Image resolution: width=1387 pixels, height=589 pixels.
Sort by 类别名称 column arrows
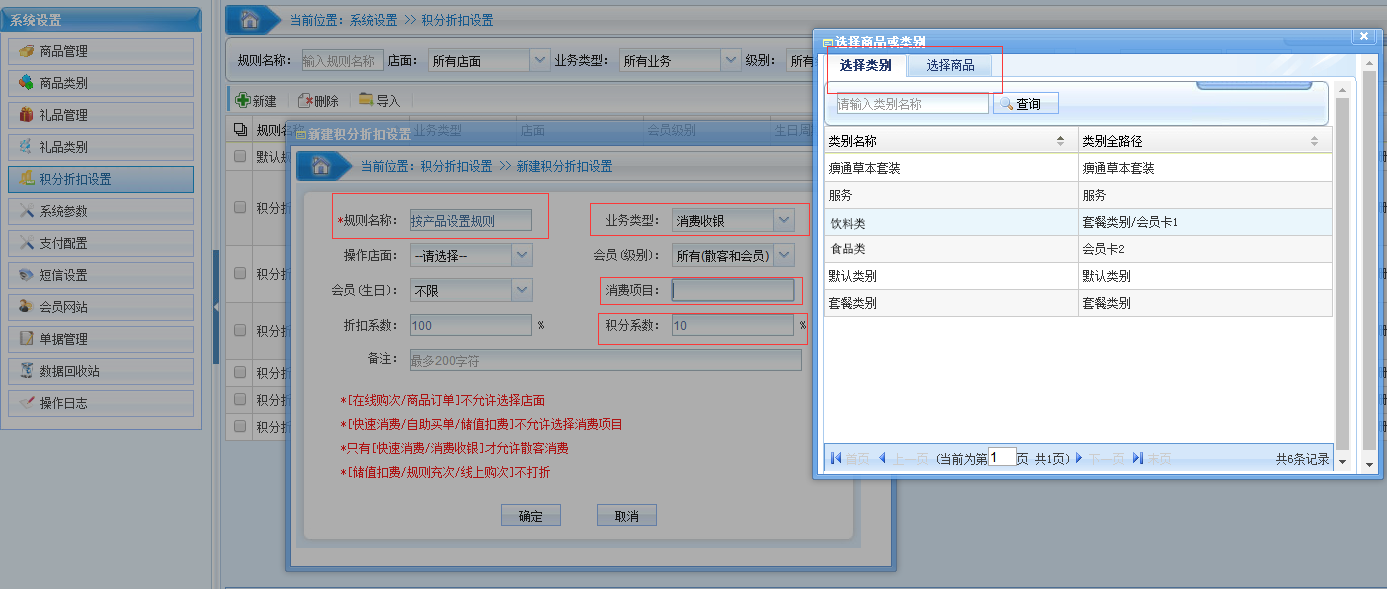coord(1060,142)
